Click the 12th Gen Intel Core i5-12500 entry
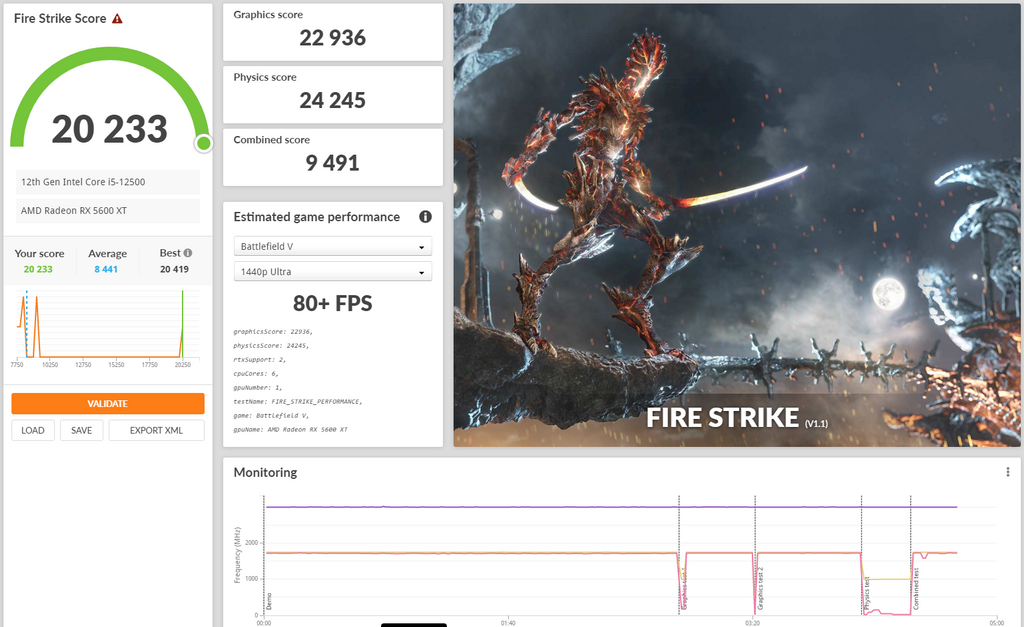This screenshot has width=1024, height=627. (x=108, y=182)
